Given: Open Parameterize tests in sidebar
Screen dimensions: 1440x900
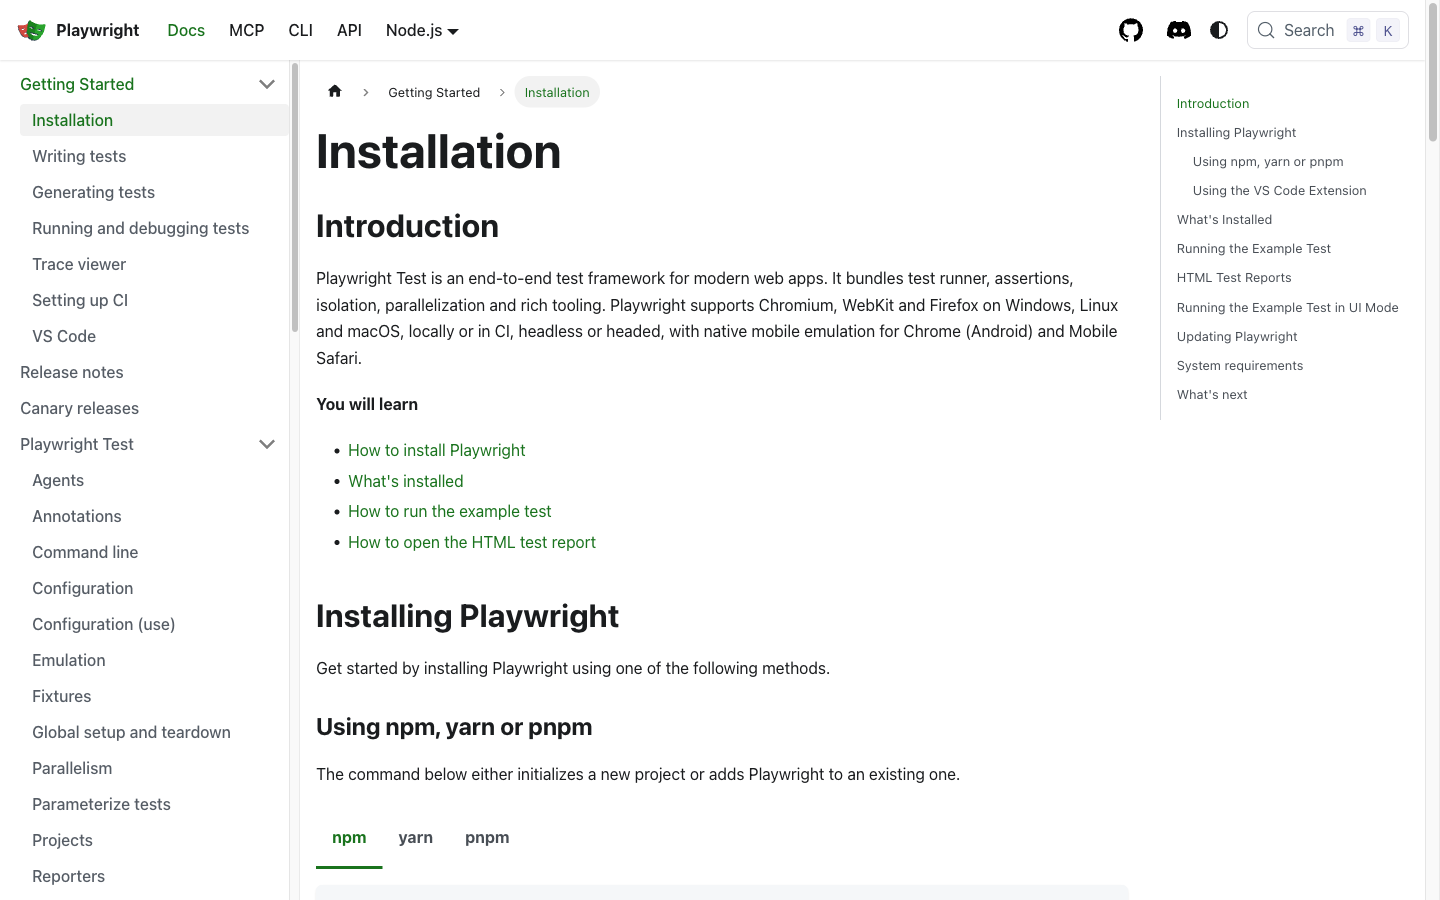Looking at the screenshot, I should click(101, 804).
